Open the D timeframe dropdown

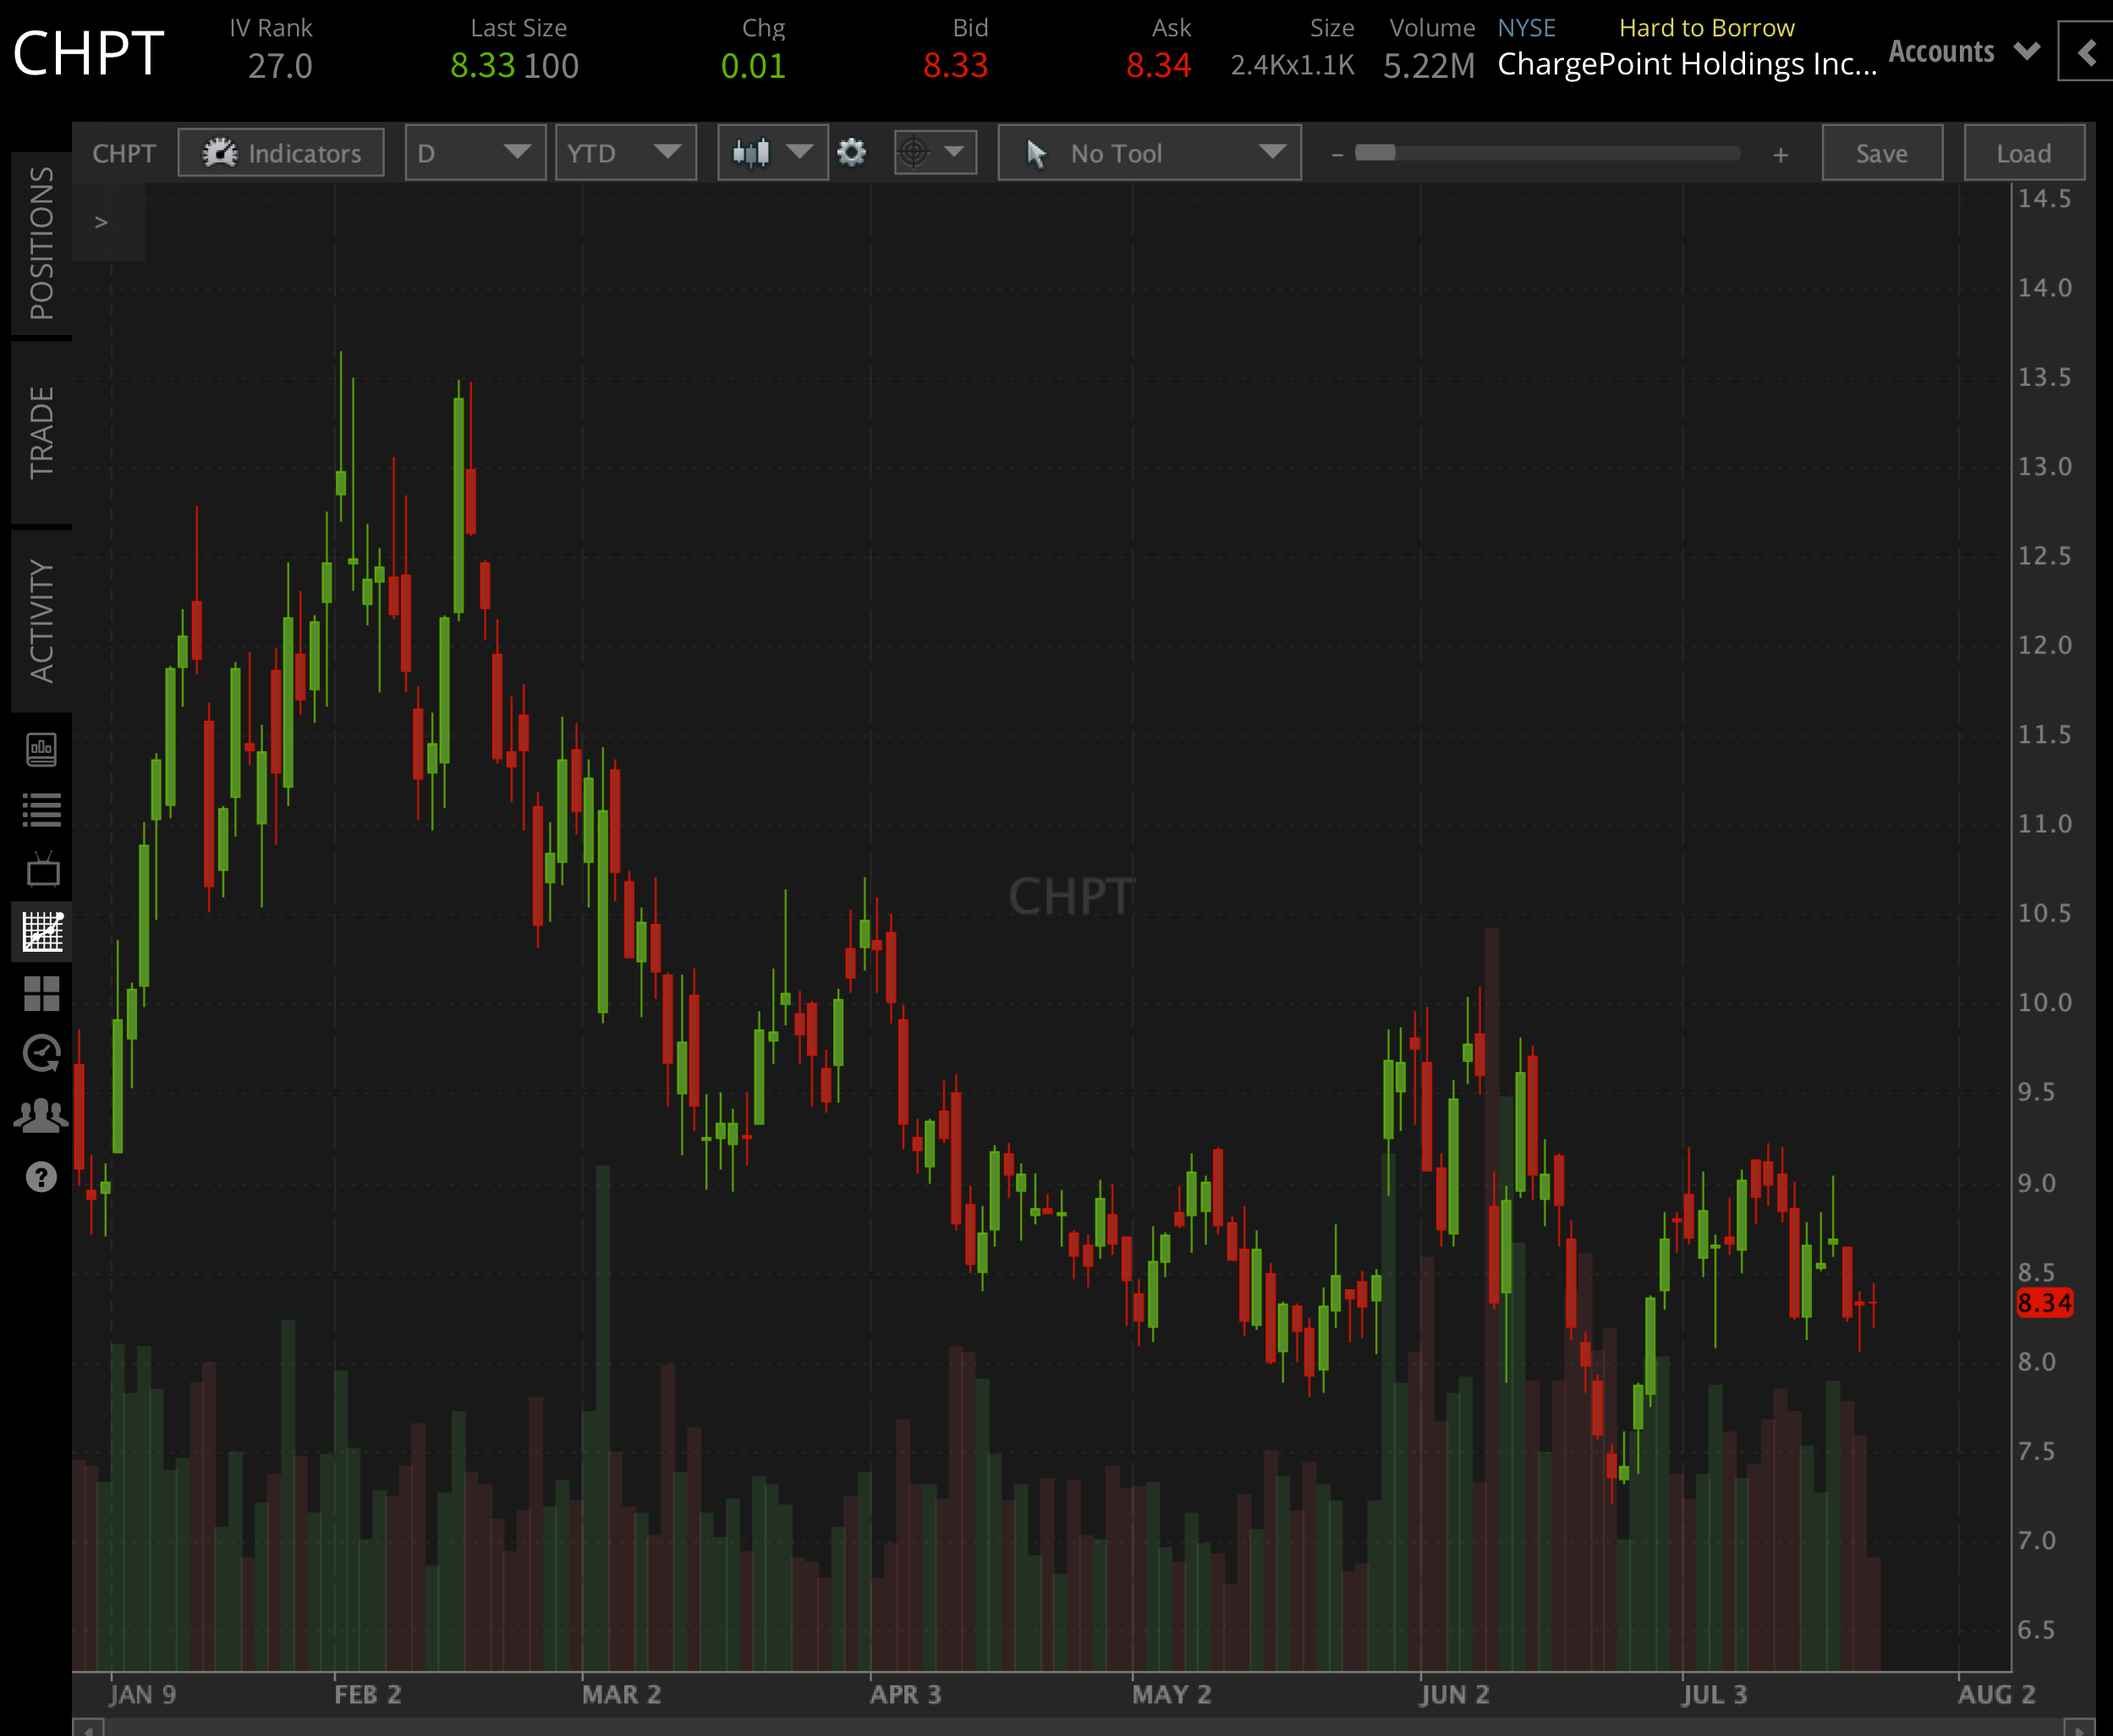(475, 152)
